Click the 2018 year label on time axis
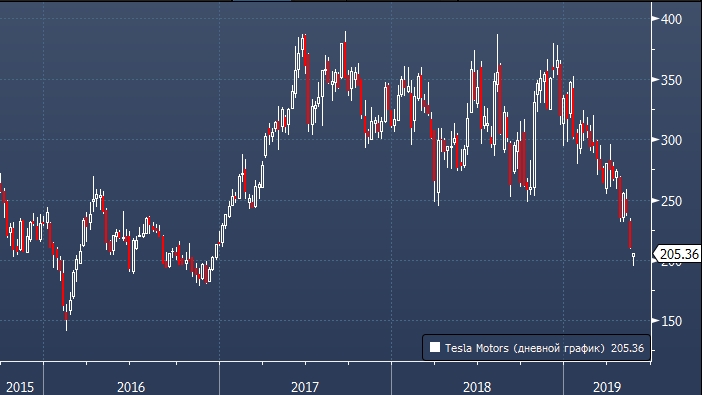This screenshot has width=702, height=395. [477, 386]
